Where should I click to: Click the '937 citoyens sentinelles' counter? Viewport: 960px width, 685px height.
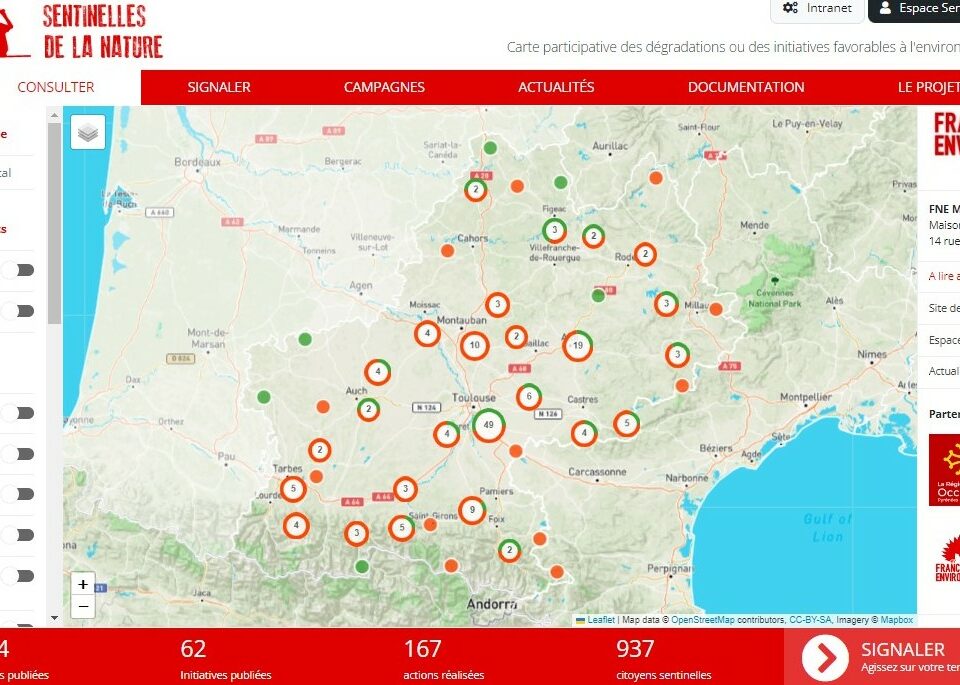point(664,660)
